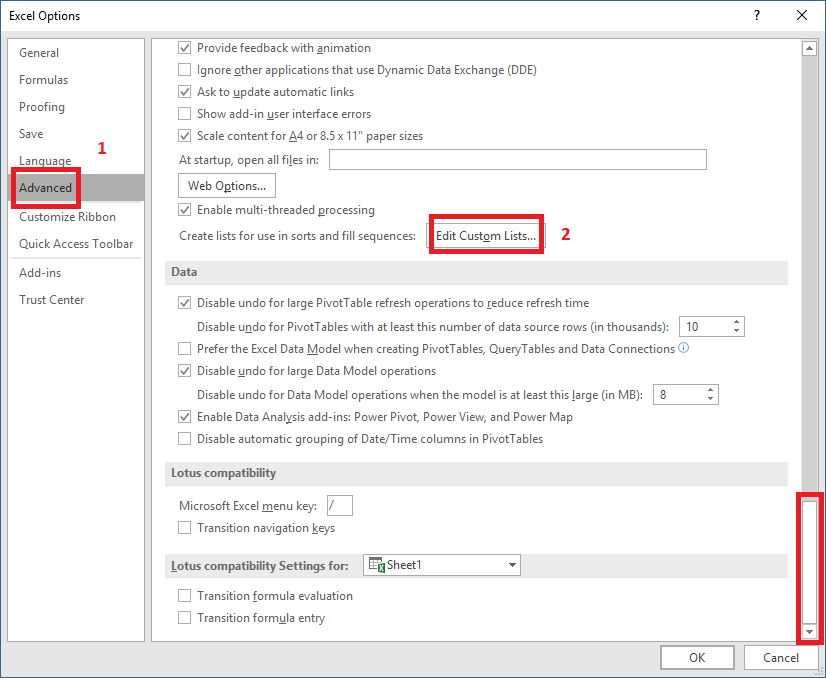Click the scroll up arrow of the scrollbar
The height and width of the screenshot is (678, 826).
(809, 48)
